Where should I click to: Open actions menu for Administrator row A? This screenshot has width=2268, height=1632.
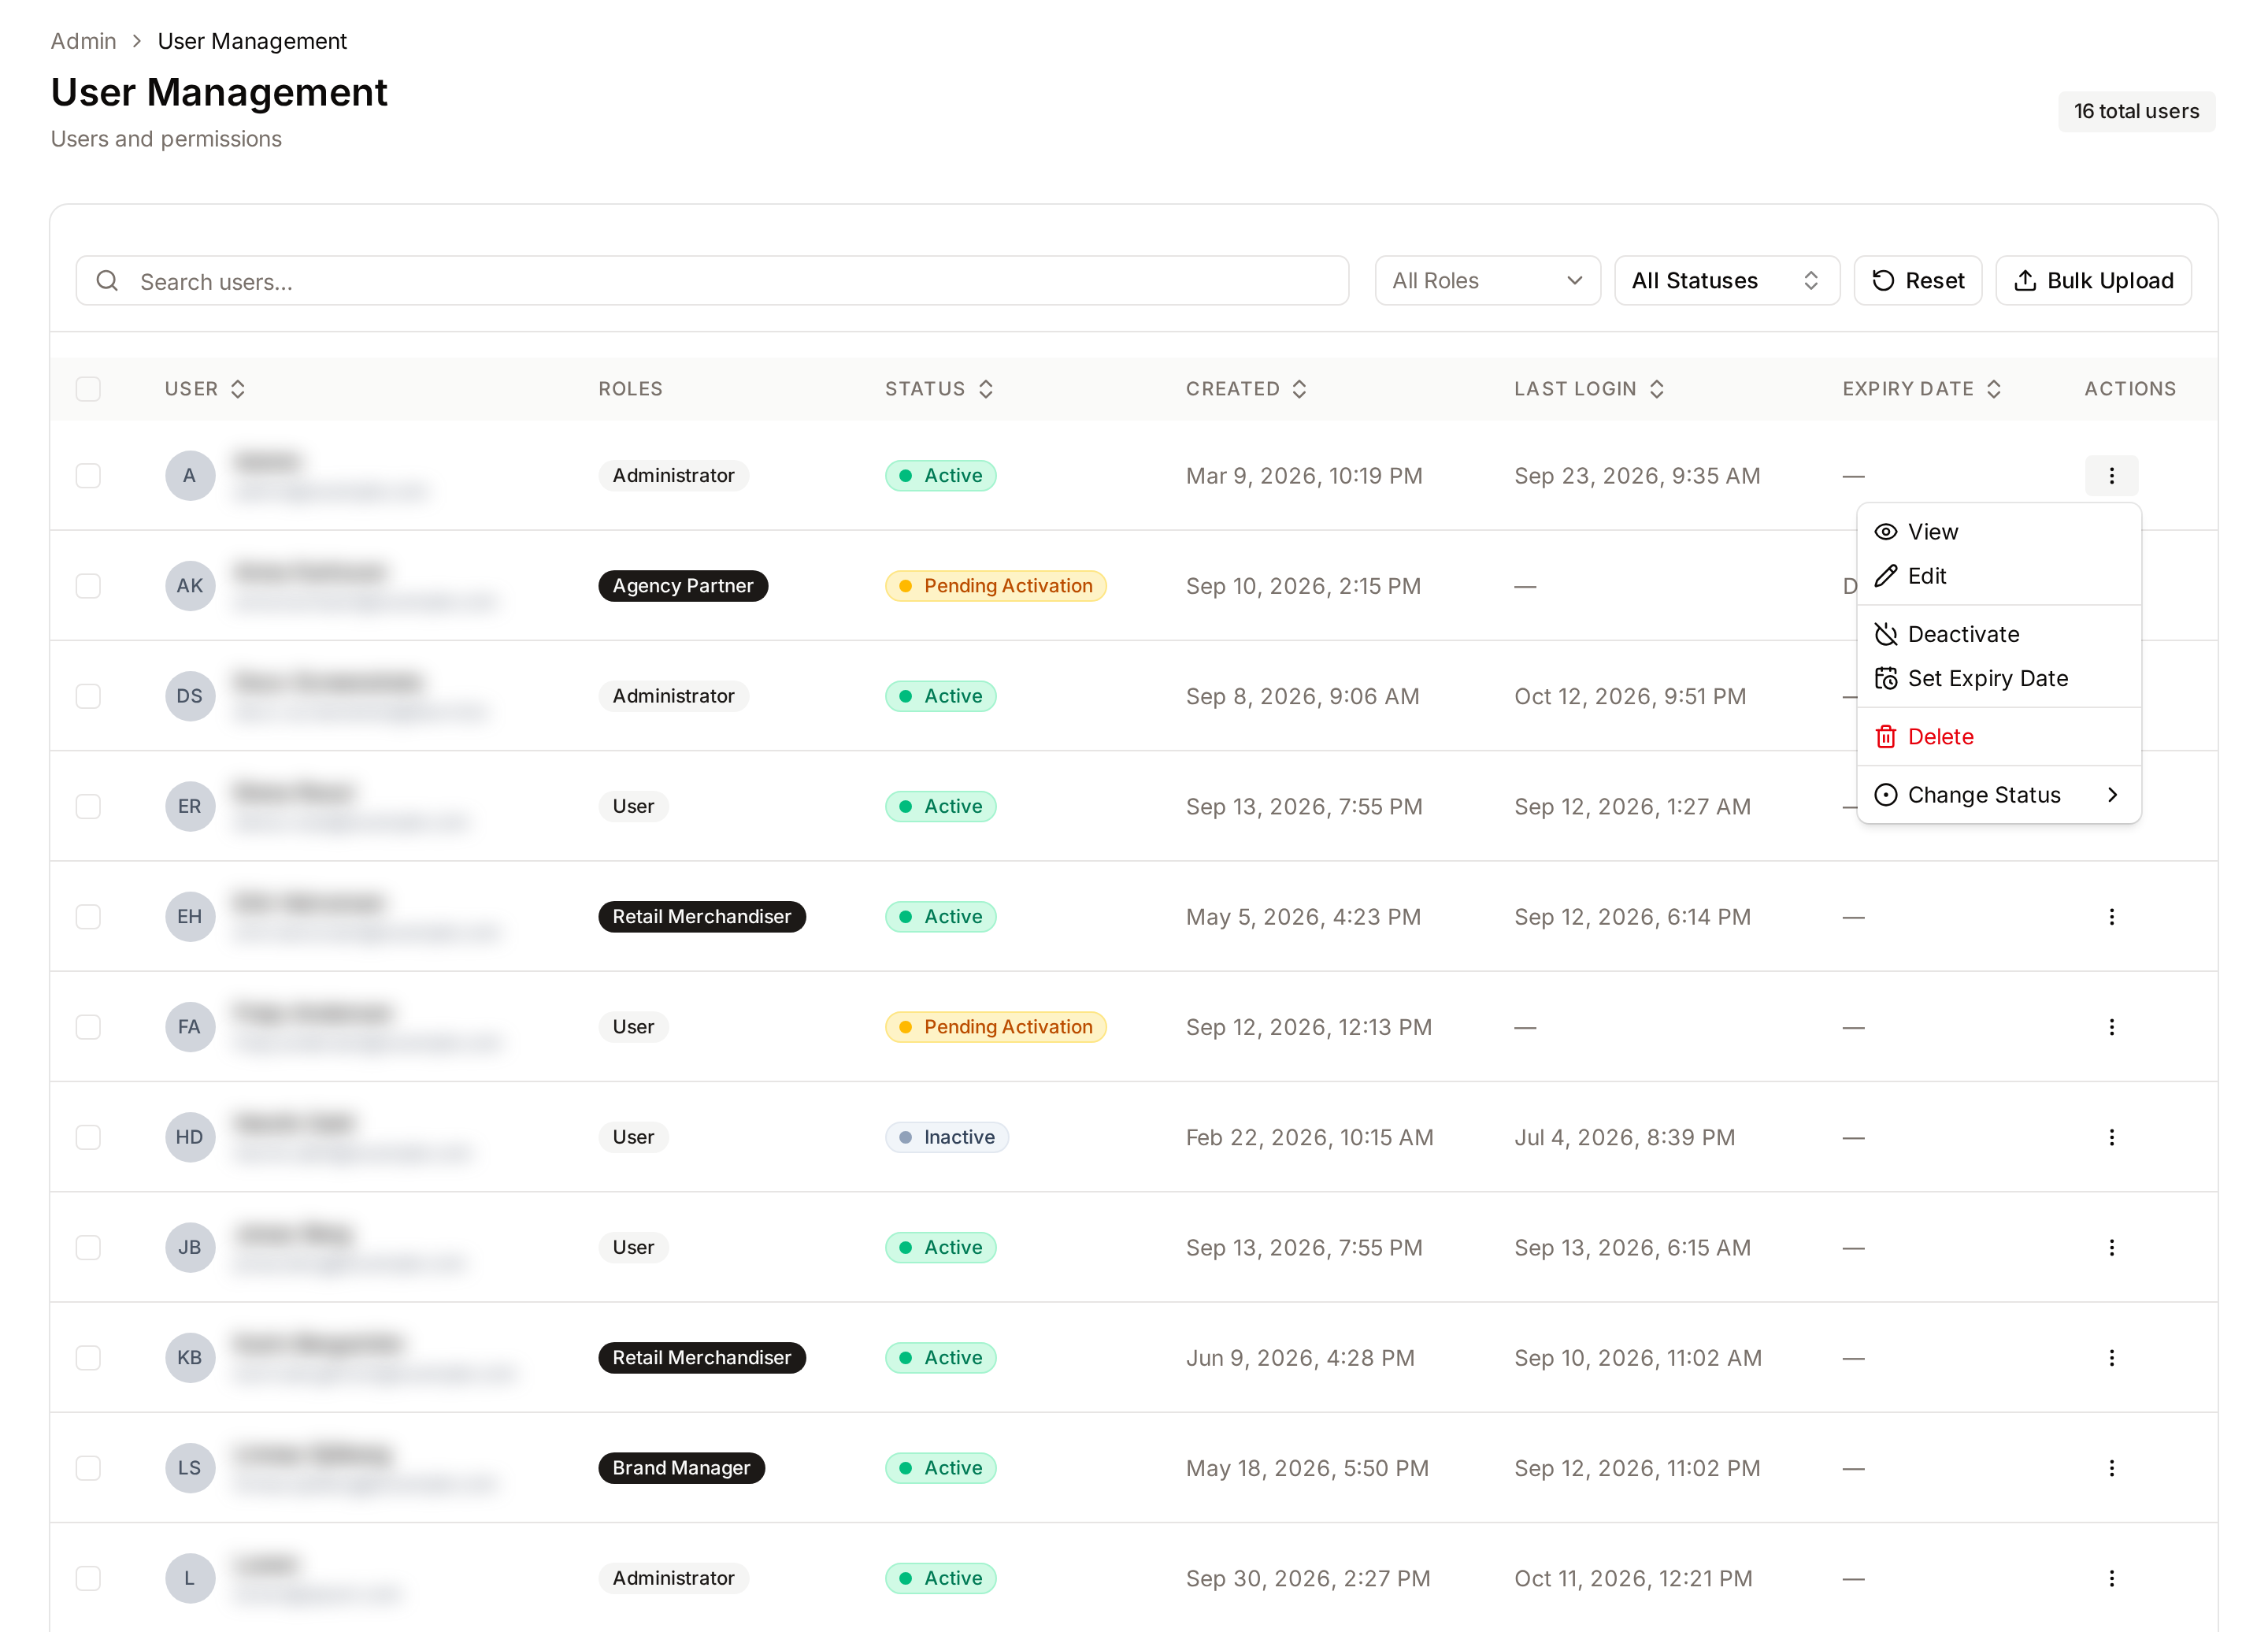click(x=2111, y=475)
